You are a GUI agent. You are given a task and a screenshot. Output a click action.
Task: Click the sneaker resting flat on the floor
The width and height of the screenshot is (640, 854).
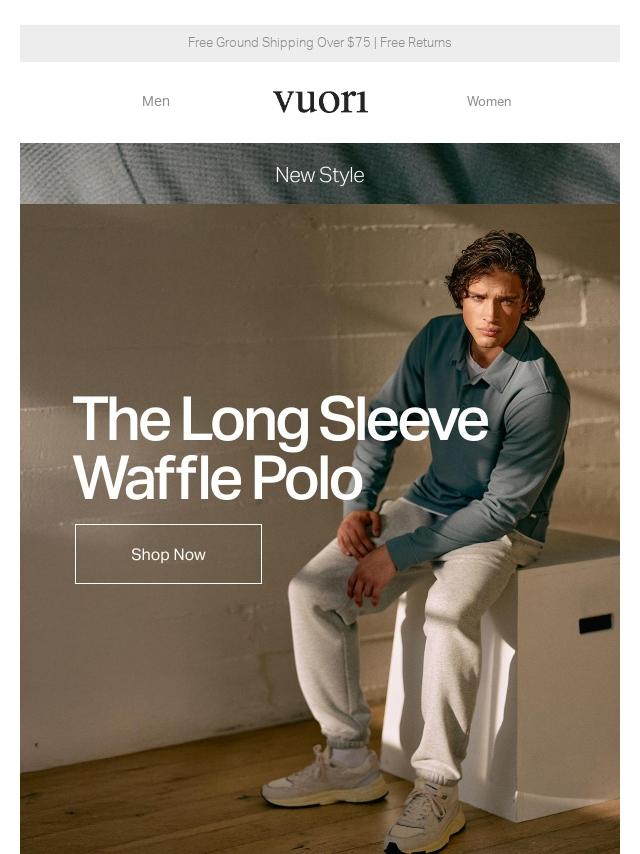pyautogui.click(x=322, y=781)
